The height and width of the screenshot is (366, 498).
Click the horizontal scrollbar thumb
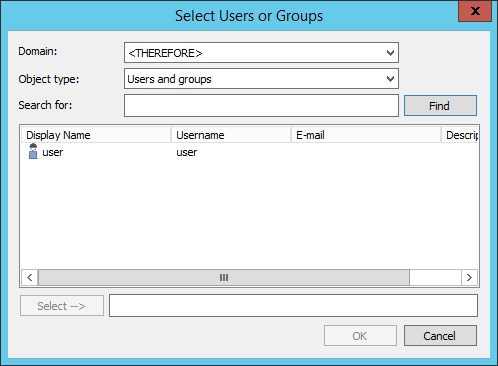(x=224, y=277)
